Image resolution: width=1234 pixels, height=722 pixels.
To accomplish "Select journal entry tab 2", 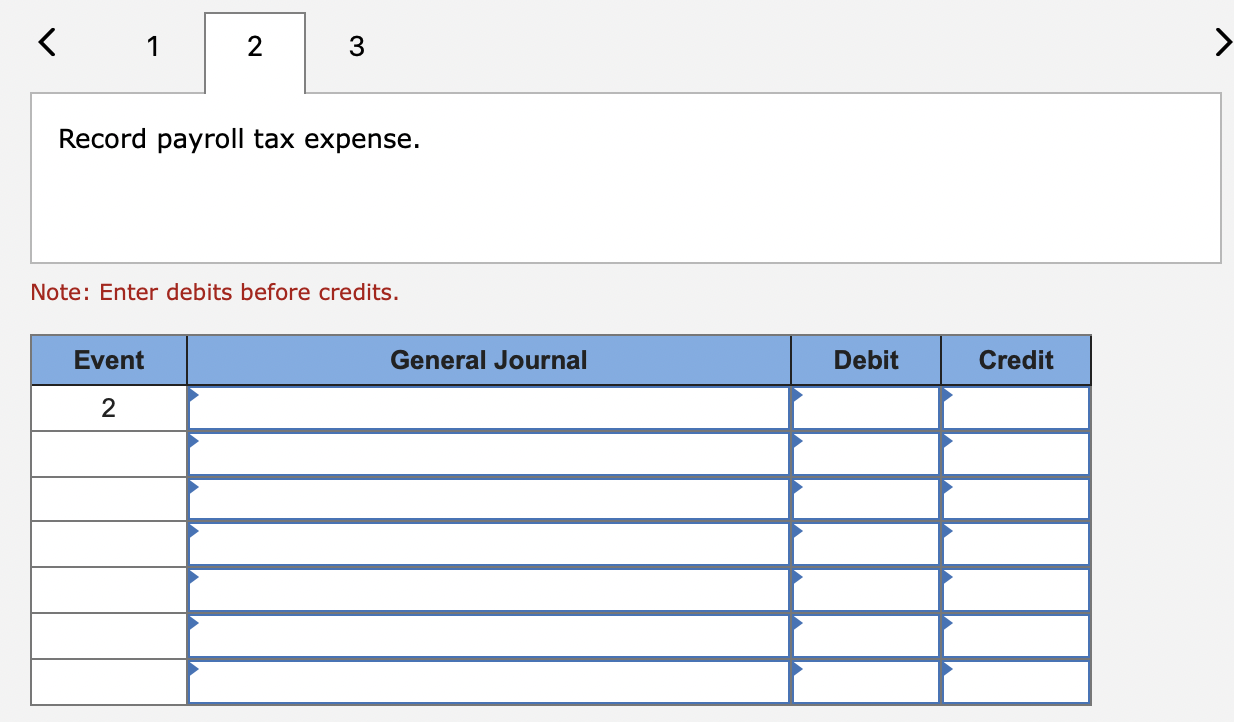I will 255,53.
